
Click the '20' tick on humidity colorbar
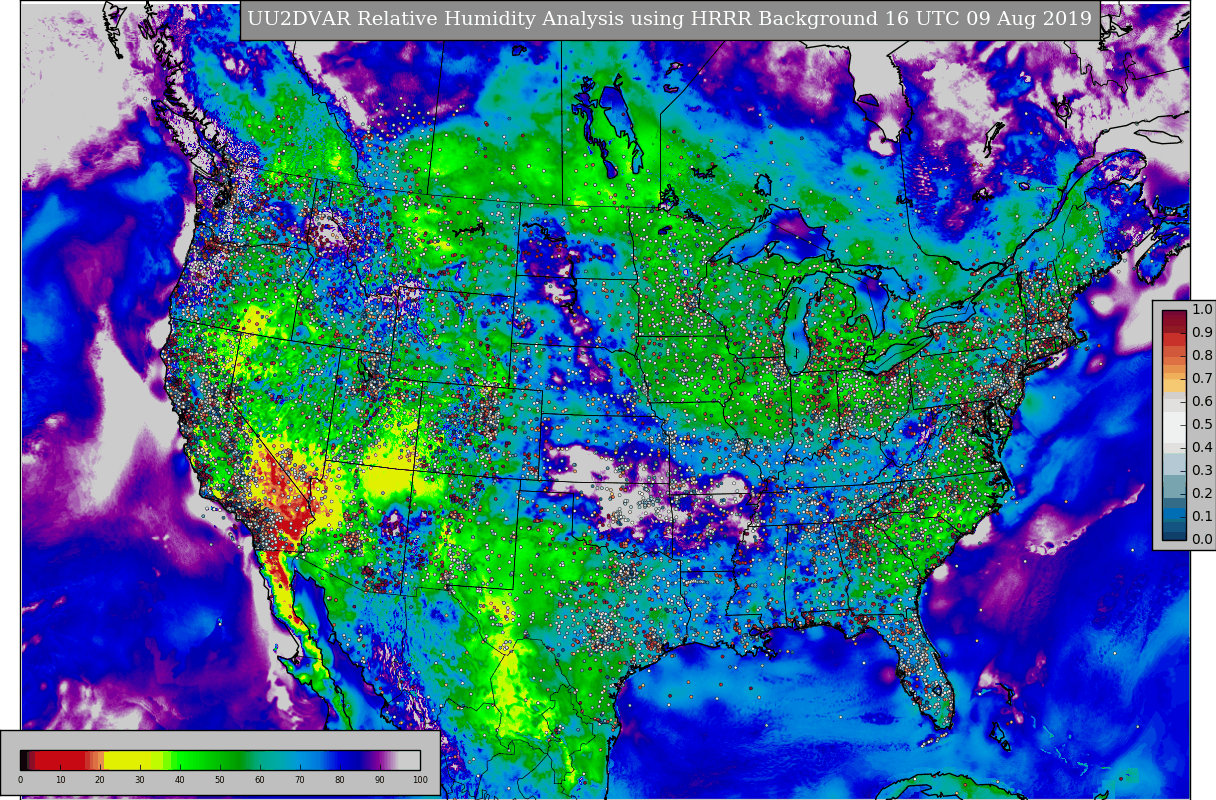100,780
